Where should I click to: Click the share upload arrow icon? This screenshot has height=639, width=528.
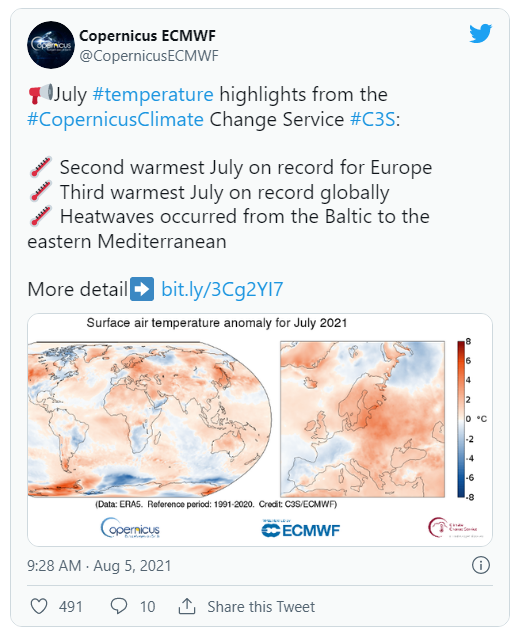[187, 606]
